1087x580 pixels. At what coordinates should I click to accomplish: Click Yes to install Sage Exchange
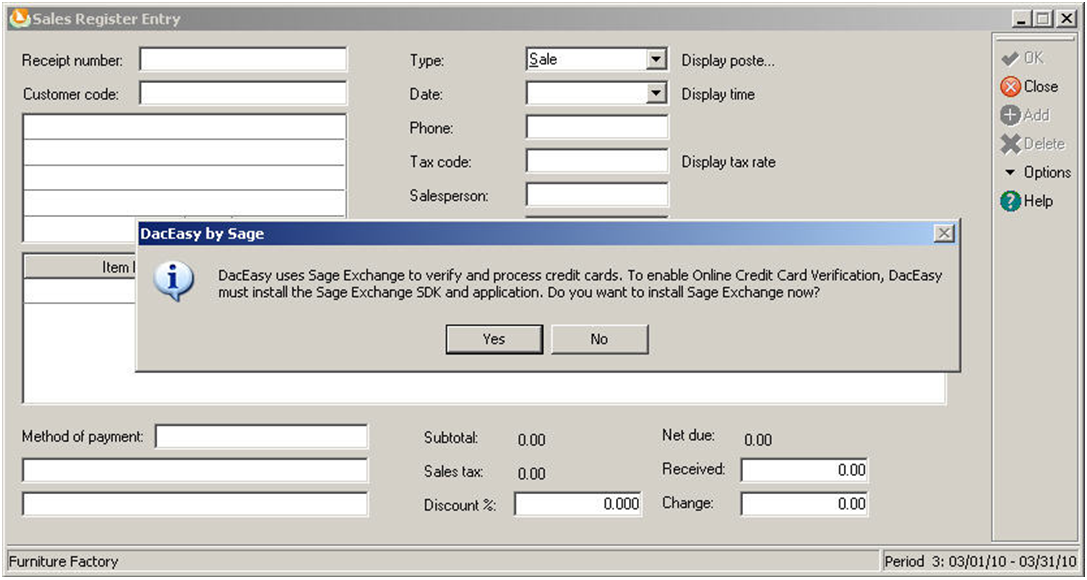(494, 339)
